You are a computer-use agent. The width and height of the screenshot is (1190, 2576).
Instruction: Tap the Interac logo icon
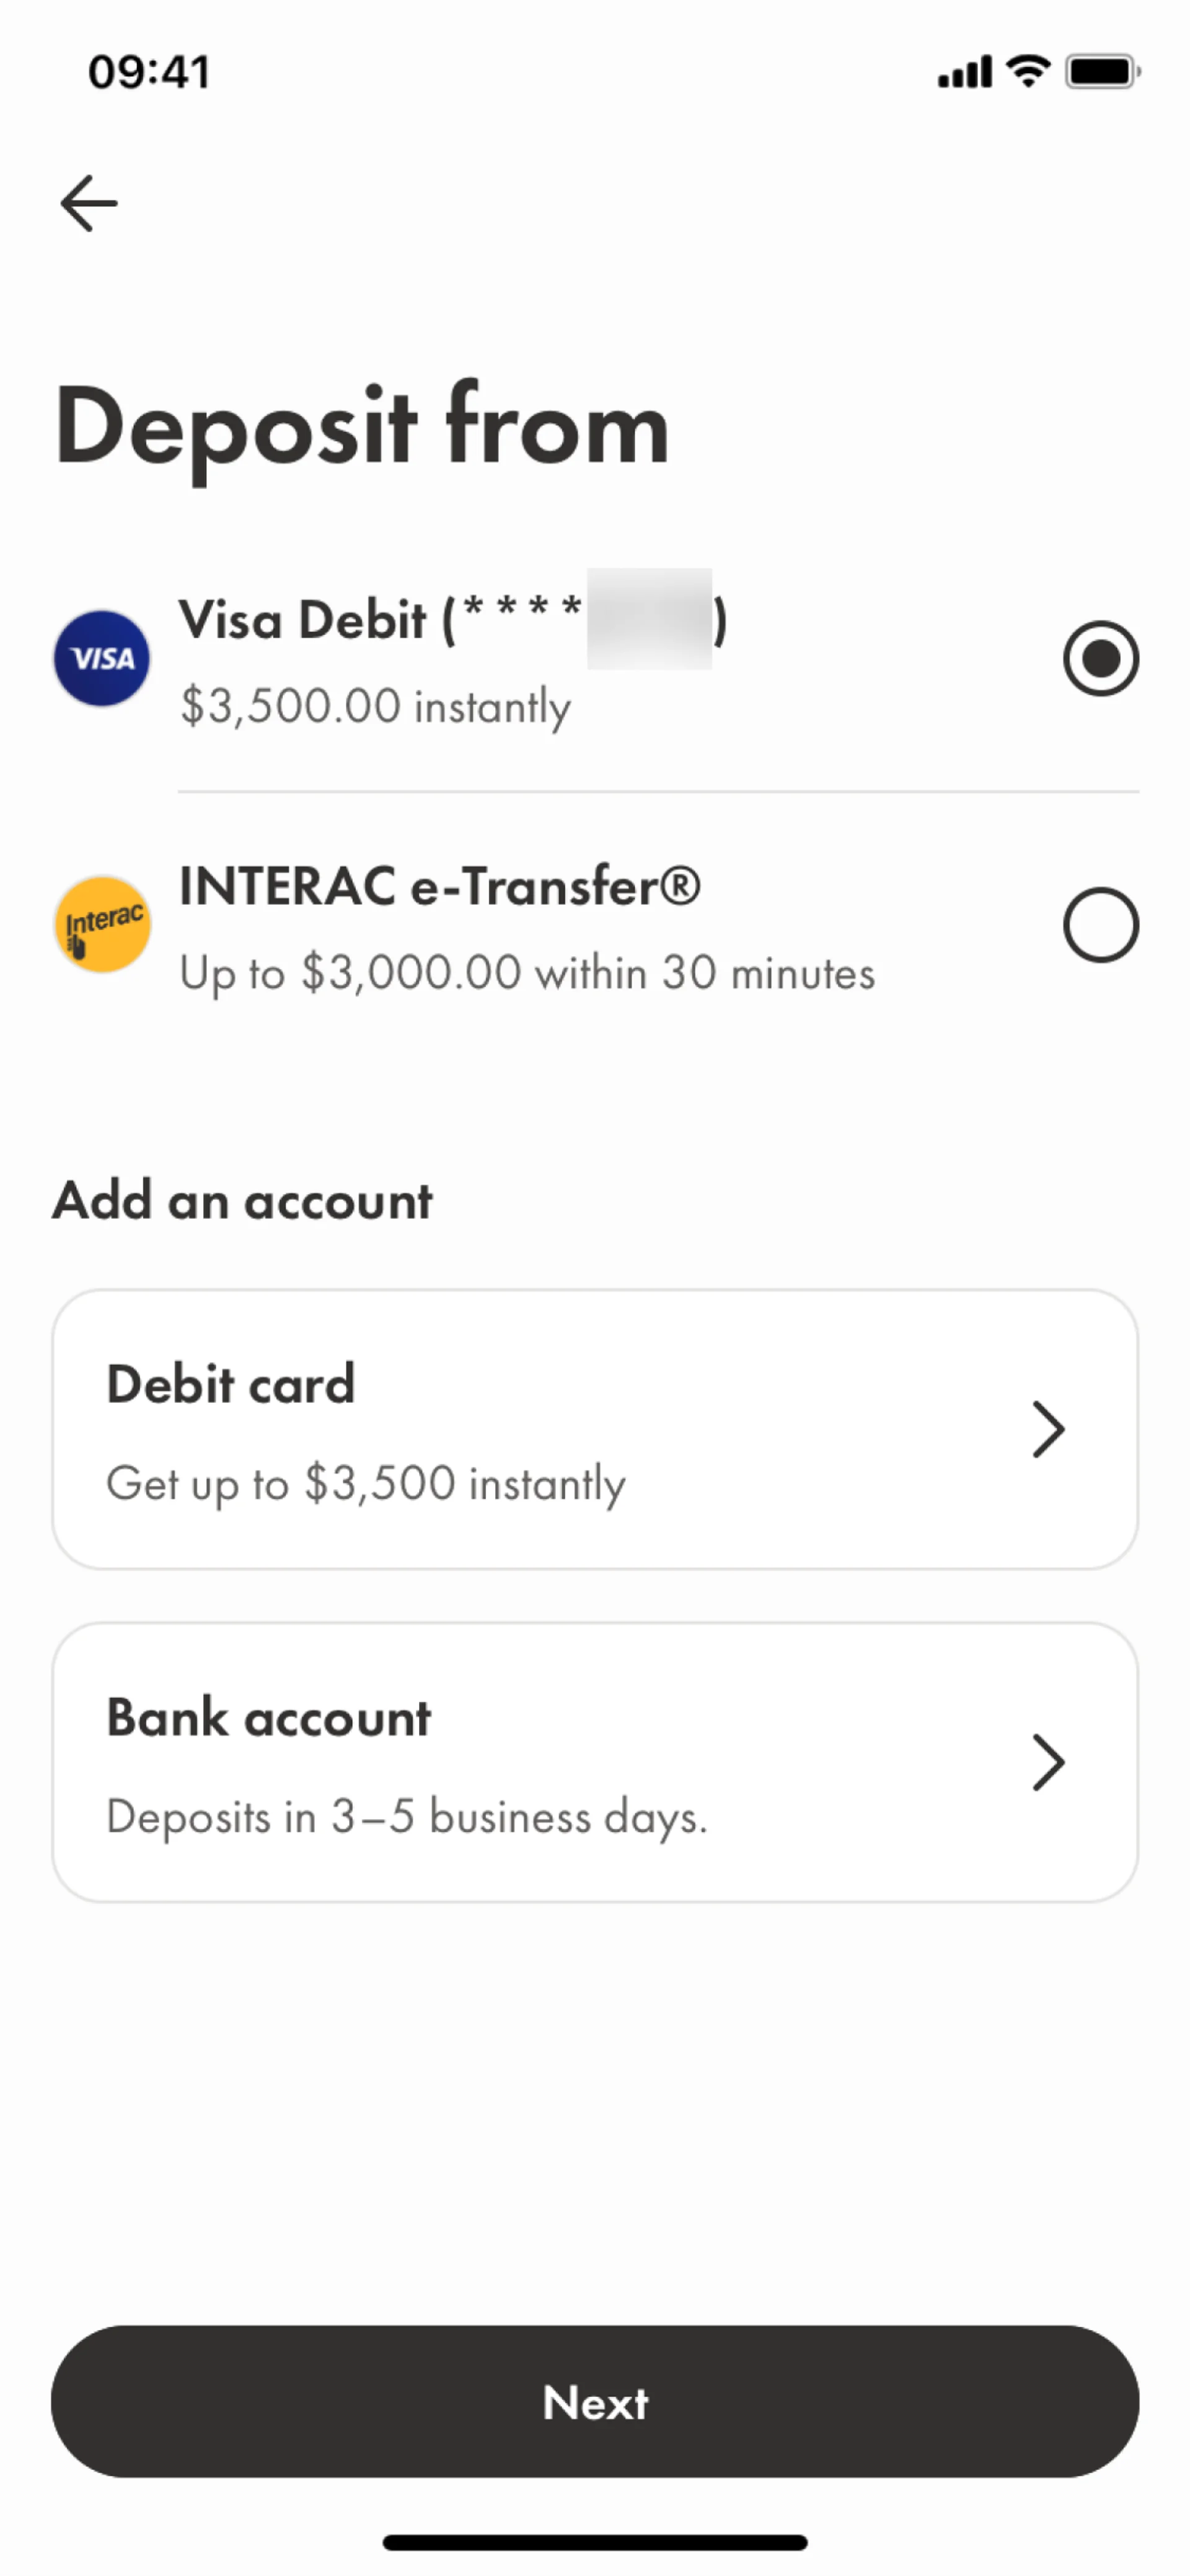click(x=102, y=925)
